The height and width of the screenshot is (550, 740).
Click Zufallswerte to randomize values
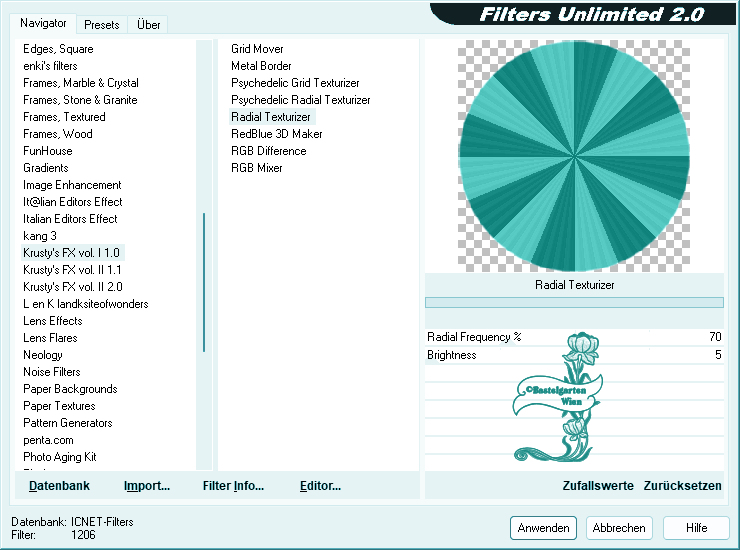(x=598, y=486)
